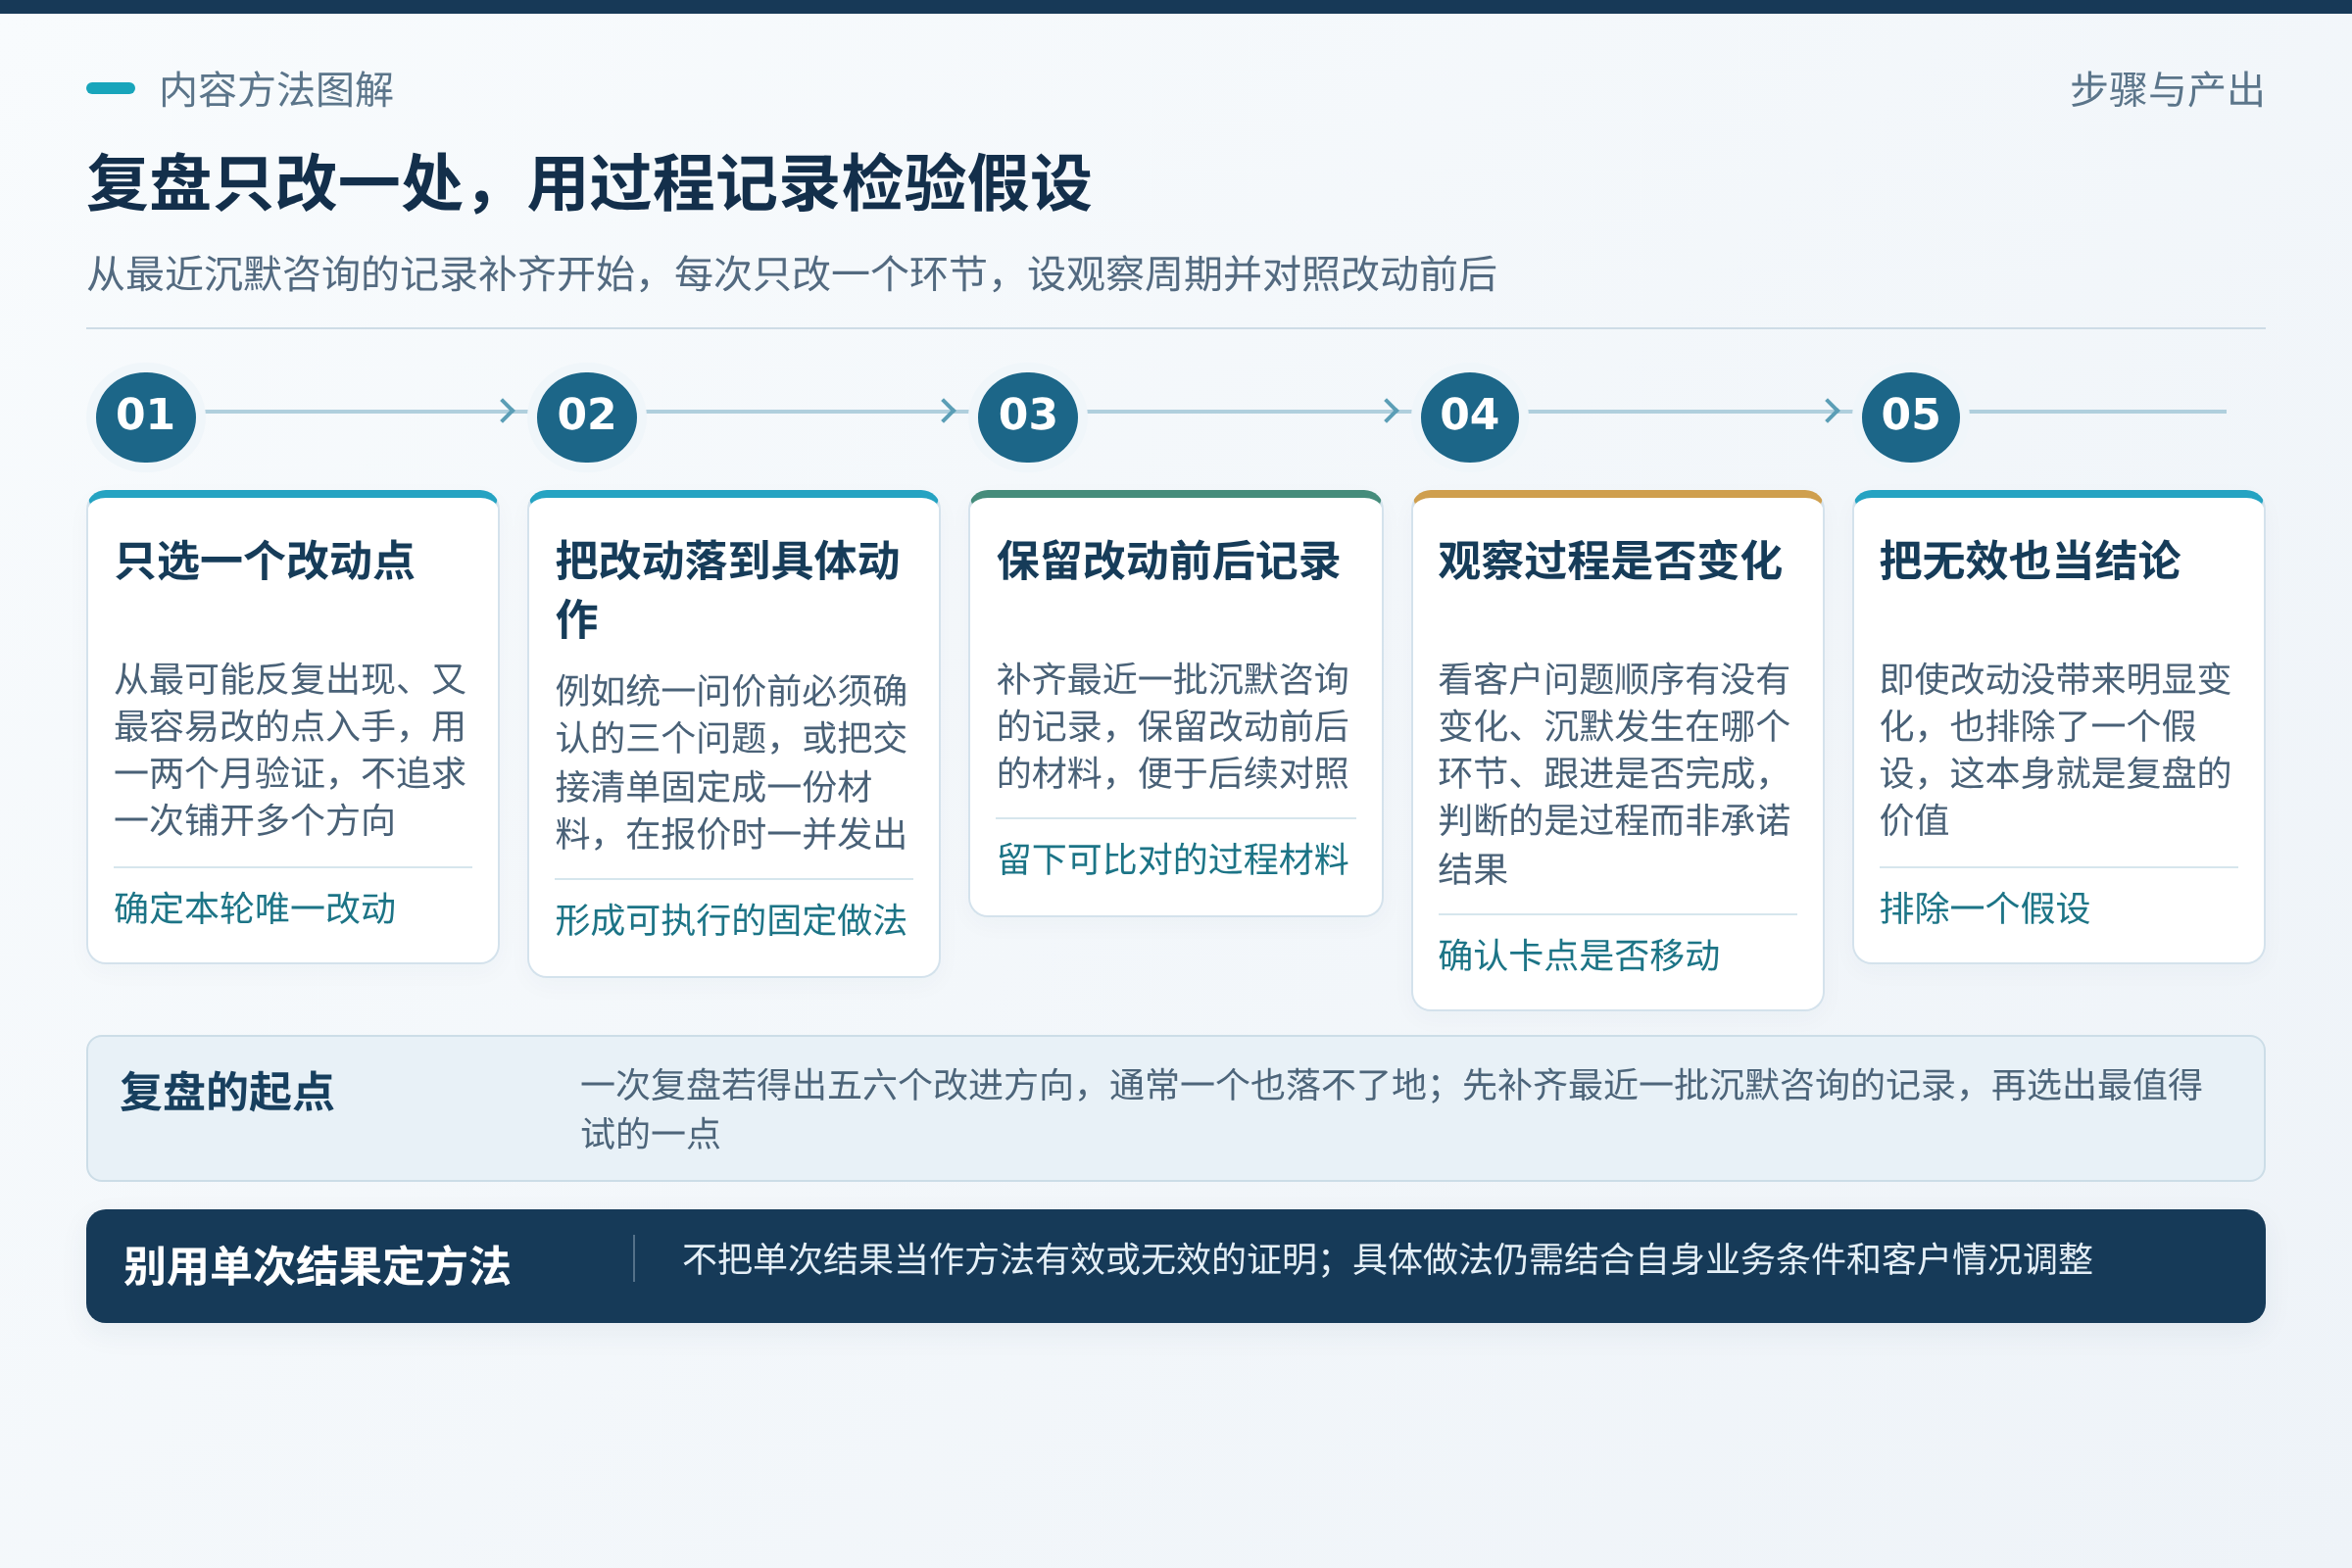The height and width of the screenshot is (1568, 2352).
Task: Click the label 内容方法图解
Action: 277,89
